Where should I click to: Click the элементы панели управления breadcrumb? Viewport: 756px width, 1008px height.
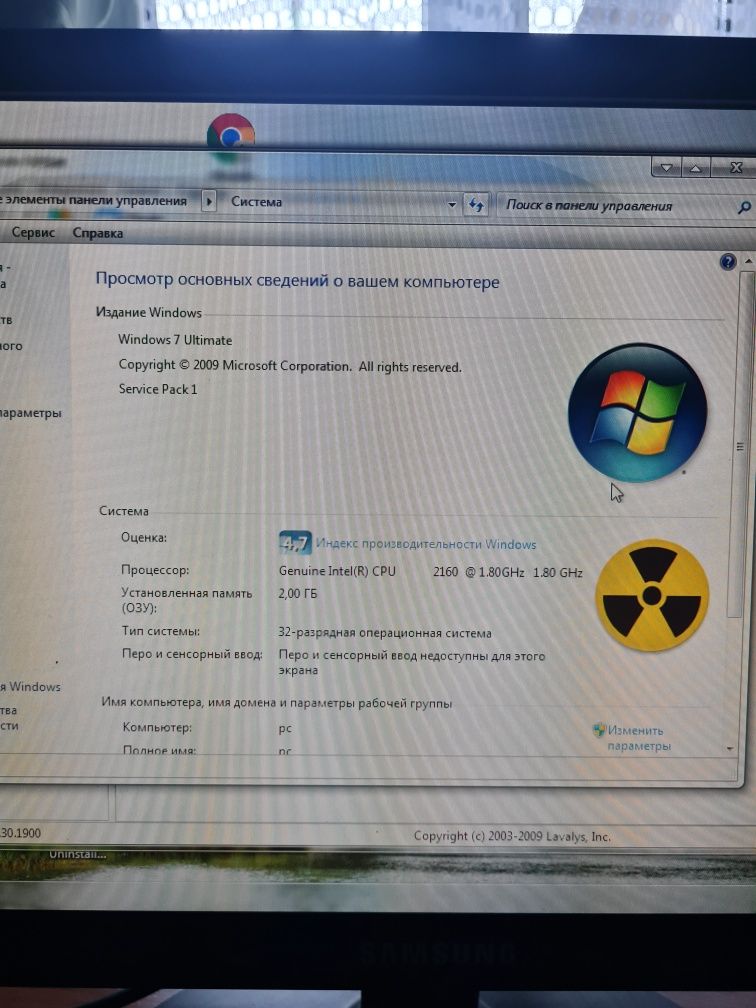tap(94, 200)
